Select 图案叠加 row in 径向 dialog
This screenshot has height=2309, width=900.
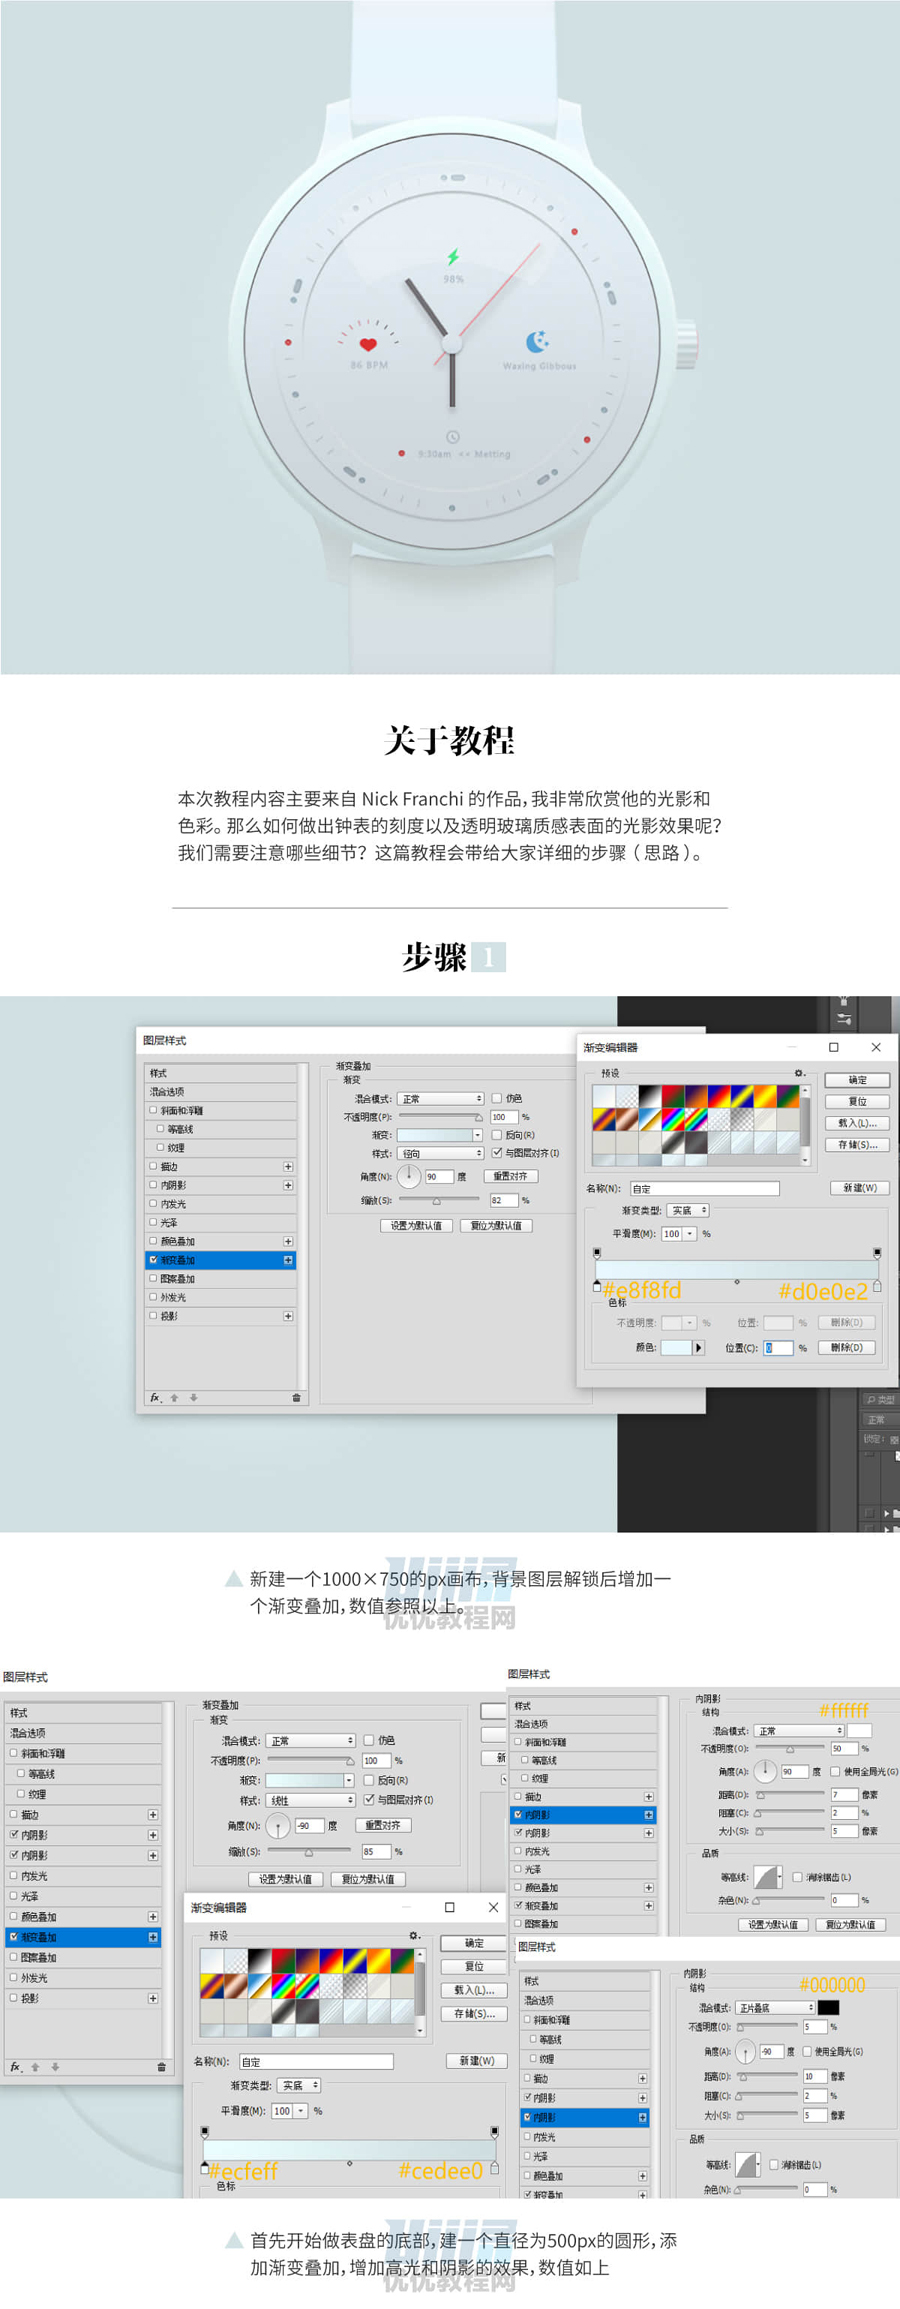221,1278
